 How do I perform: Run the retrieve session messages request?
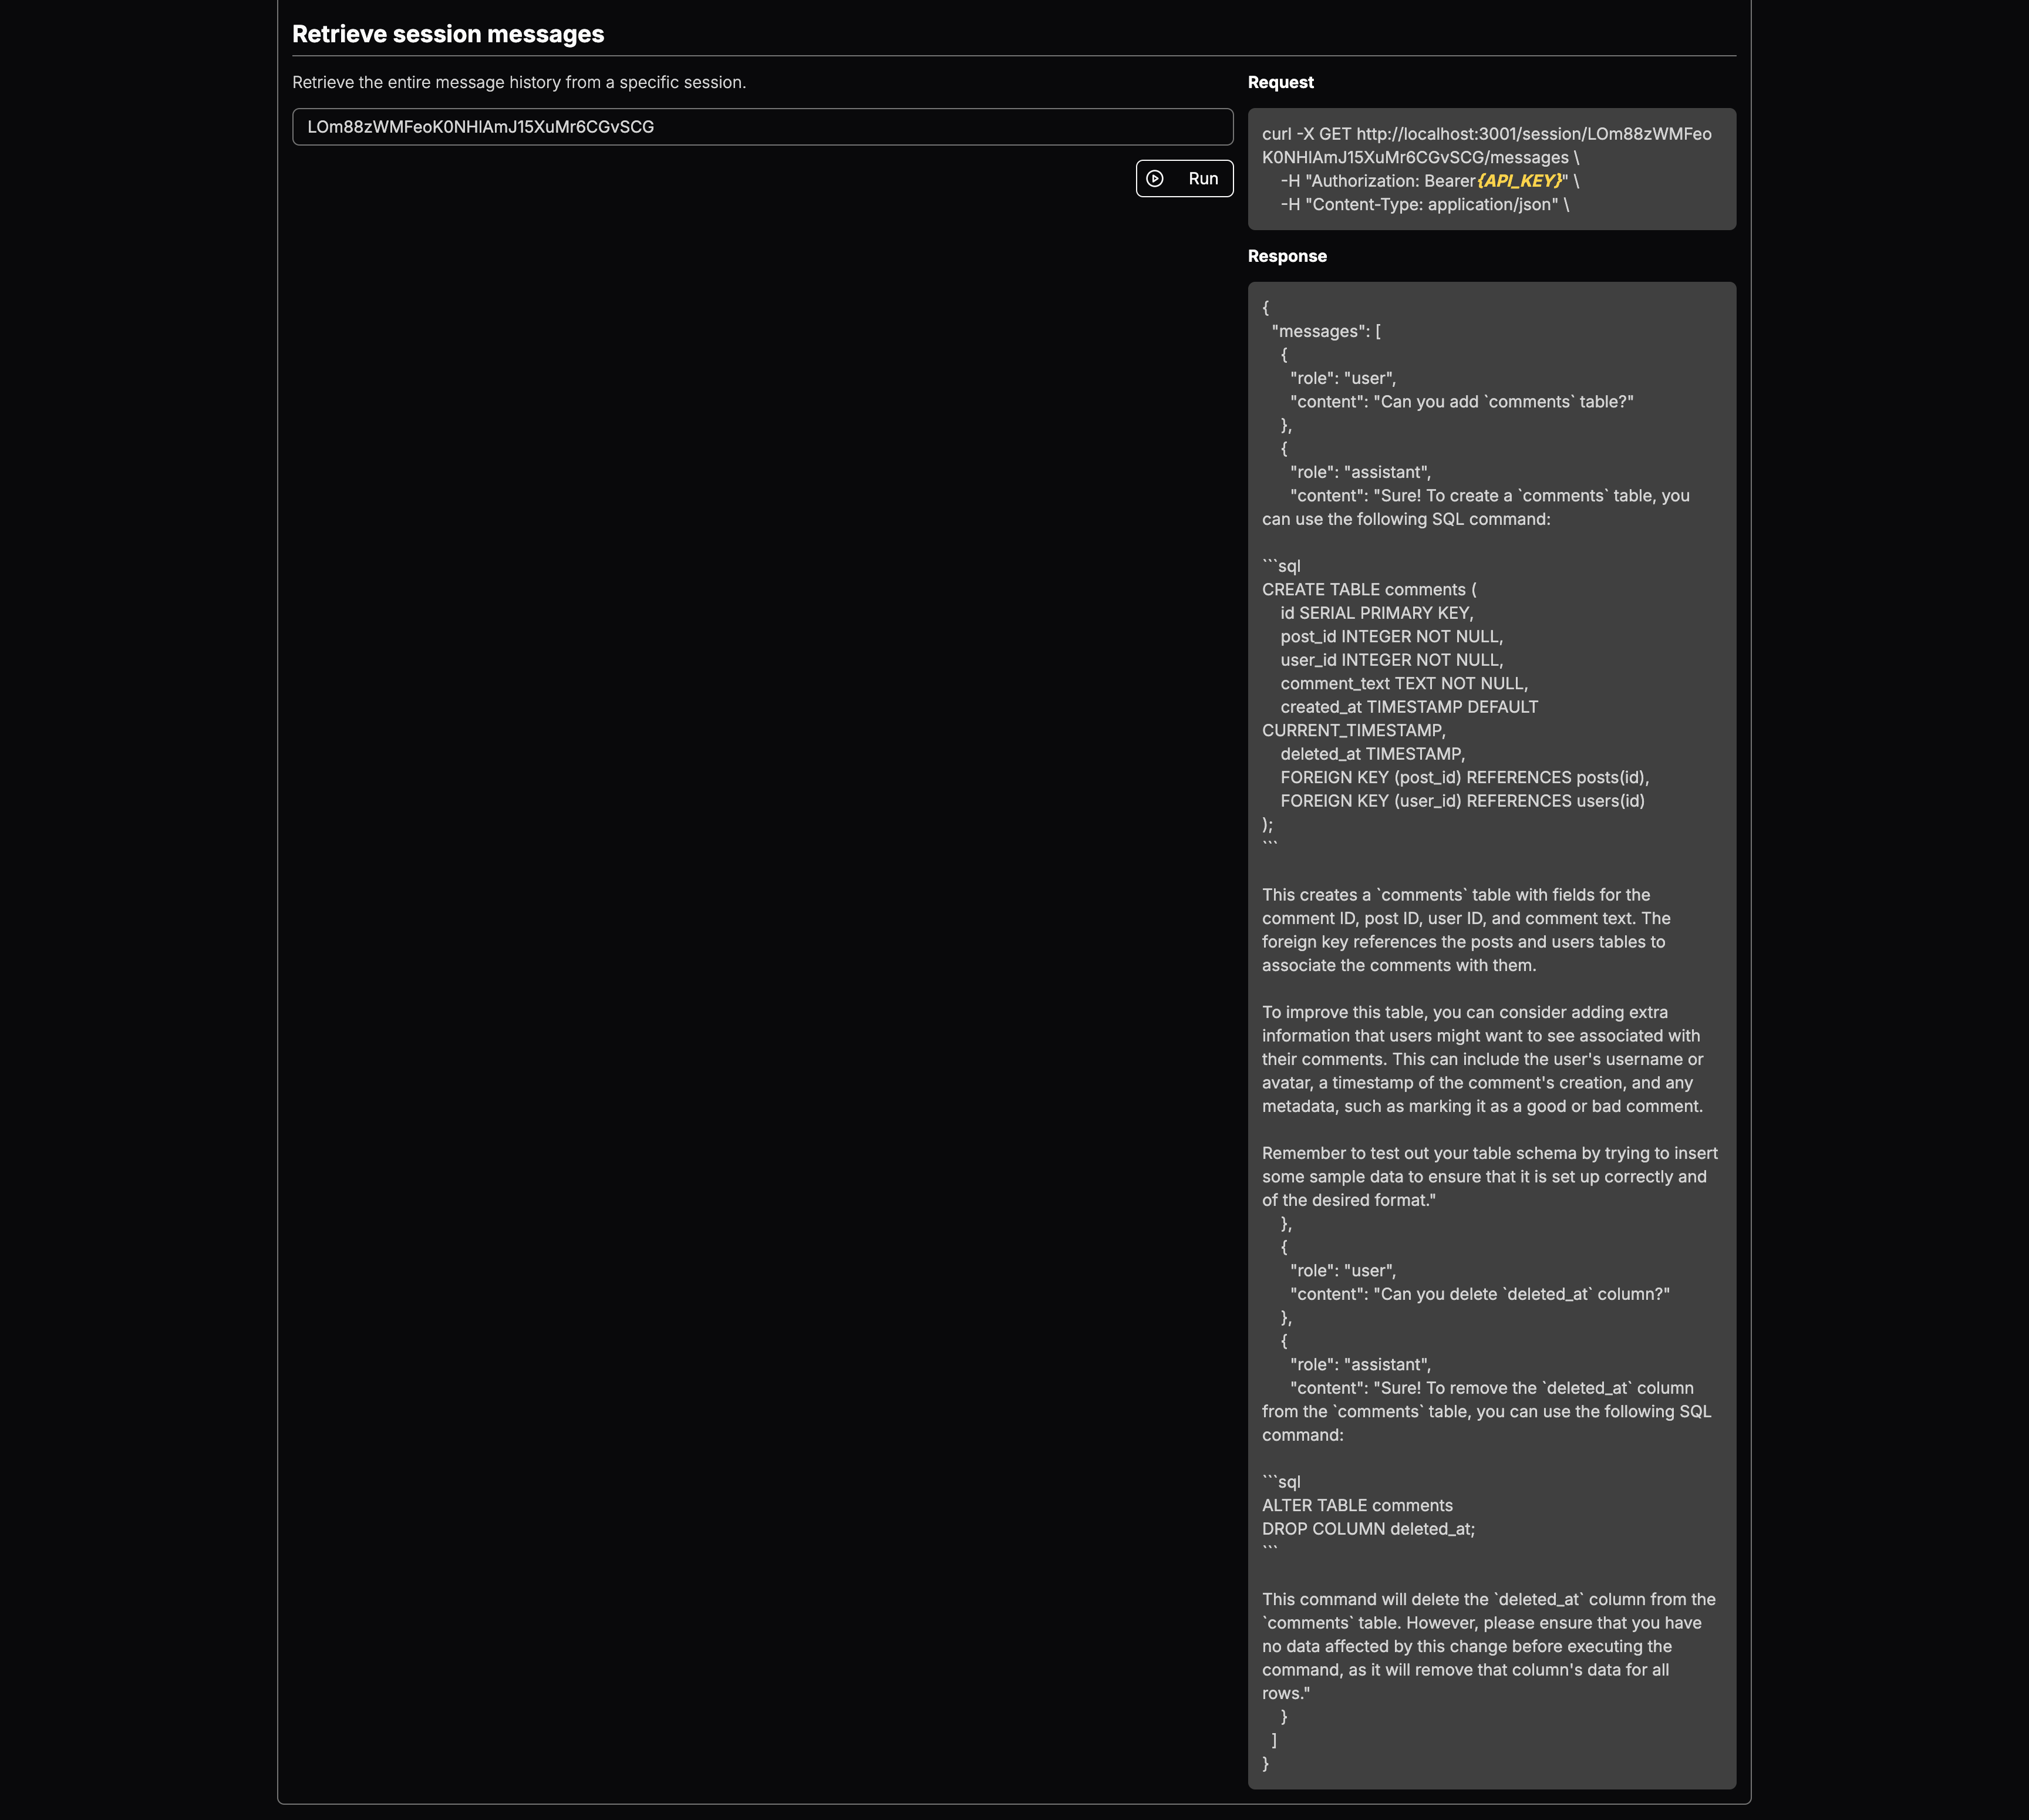[1184, 179]
